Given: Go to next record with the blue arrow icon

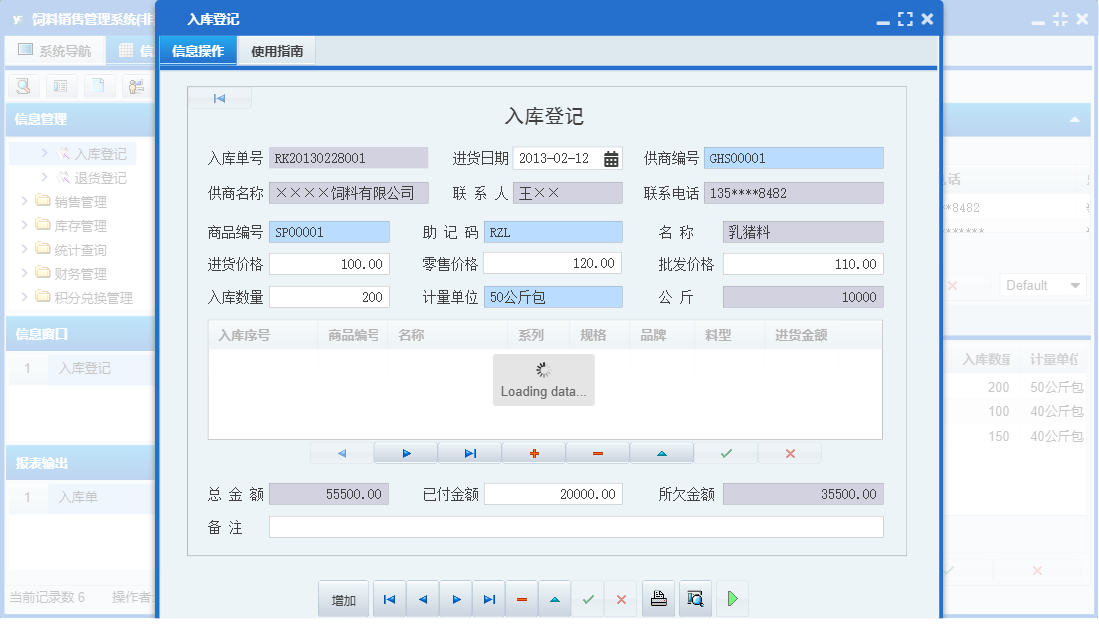Looking at the screenshot, I should 455,598.
